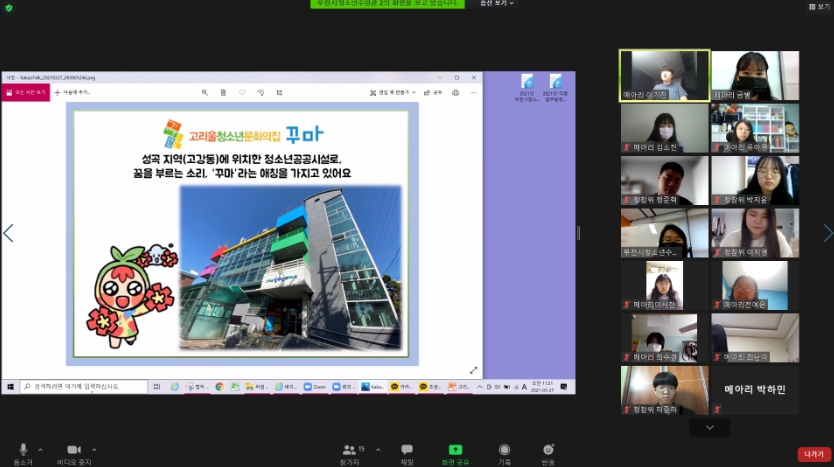The height and width of the screenshot is (467, 834).
Task: Click 공유 share button in Photos
Action: point(433,93)
